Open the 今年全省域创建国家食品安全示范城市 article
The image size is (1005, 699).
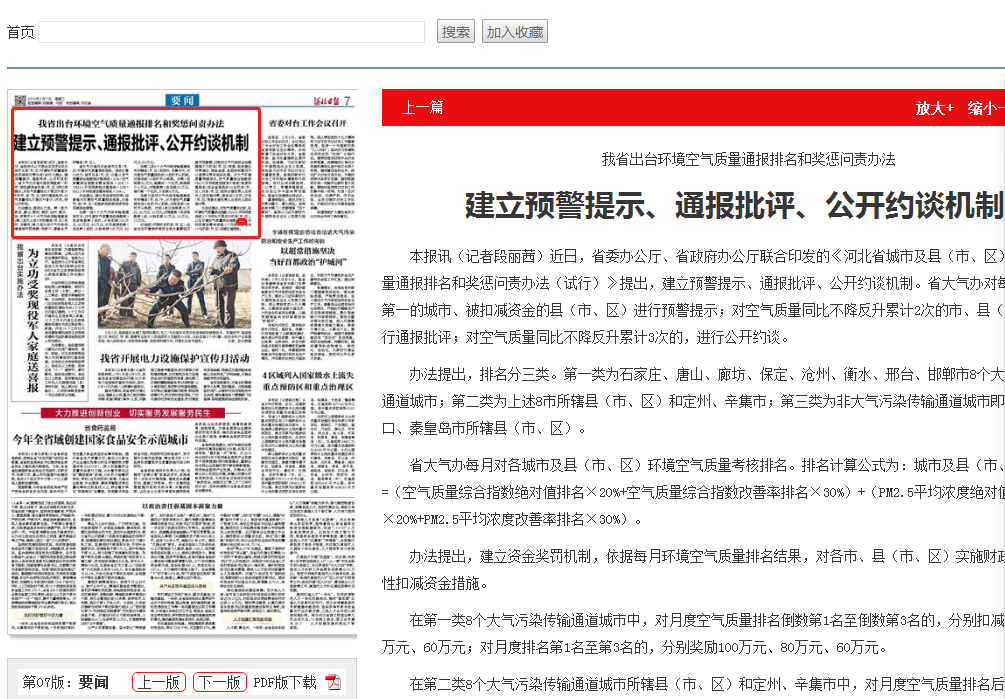[x=100, y=439]
